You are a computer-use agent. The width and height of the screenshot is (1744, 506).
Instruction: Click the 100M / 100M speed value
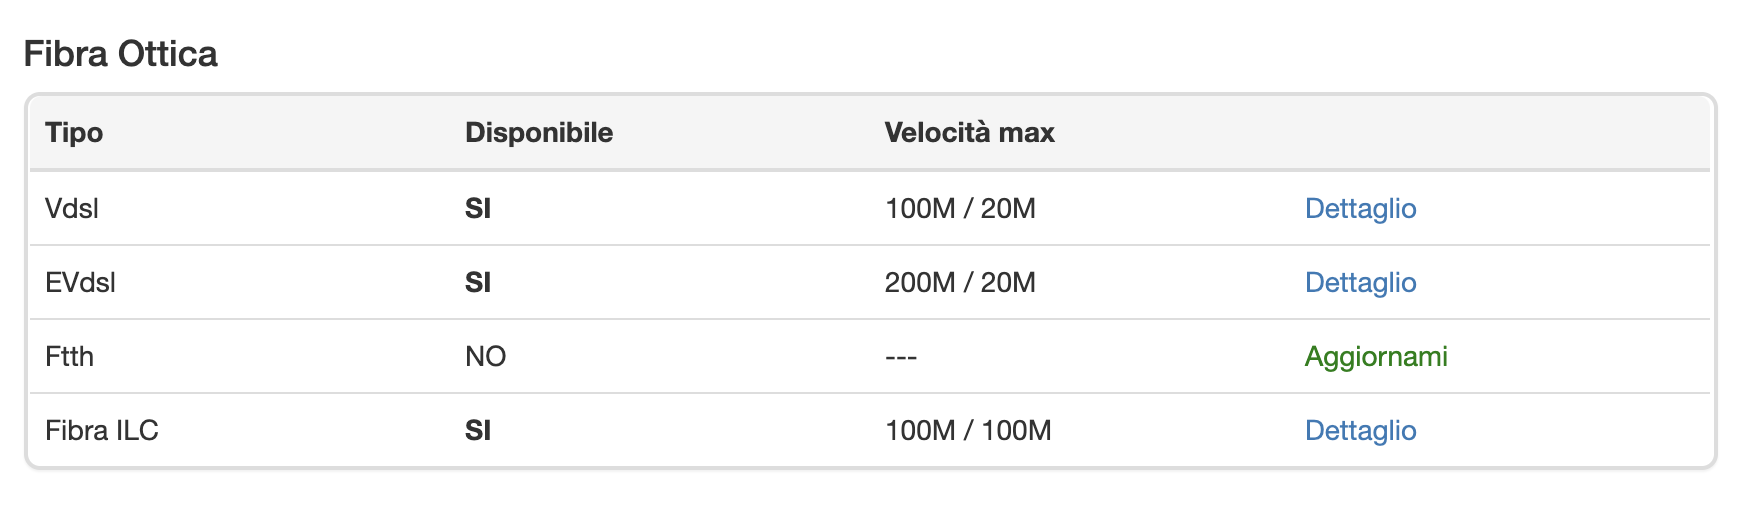pos(968,430)
